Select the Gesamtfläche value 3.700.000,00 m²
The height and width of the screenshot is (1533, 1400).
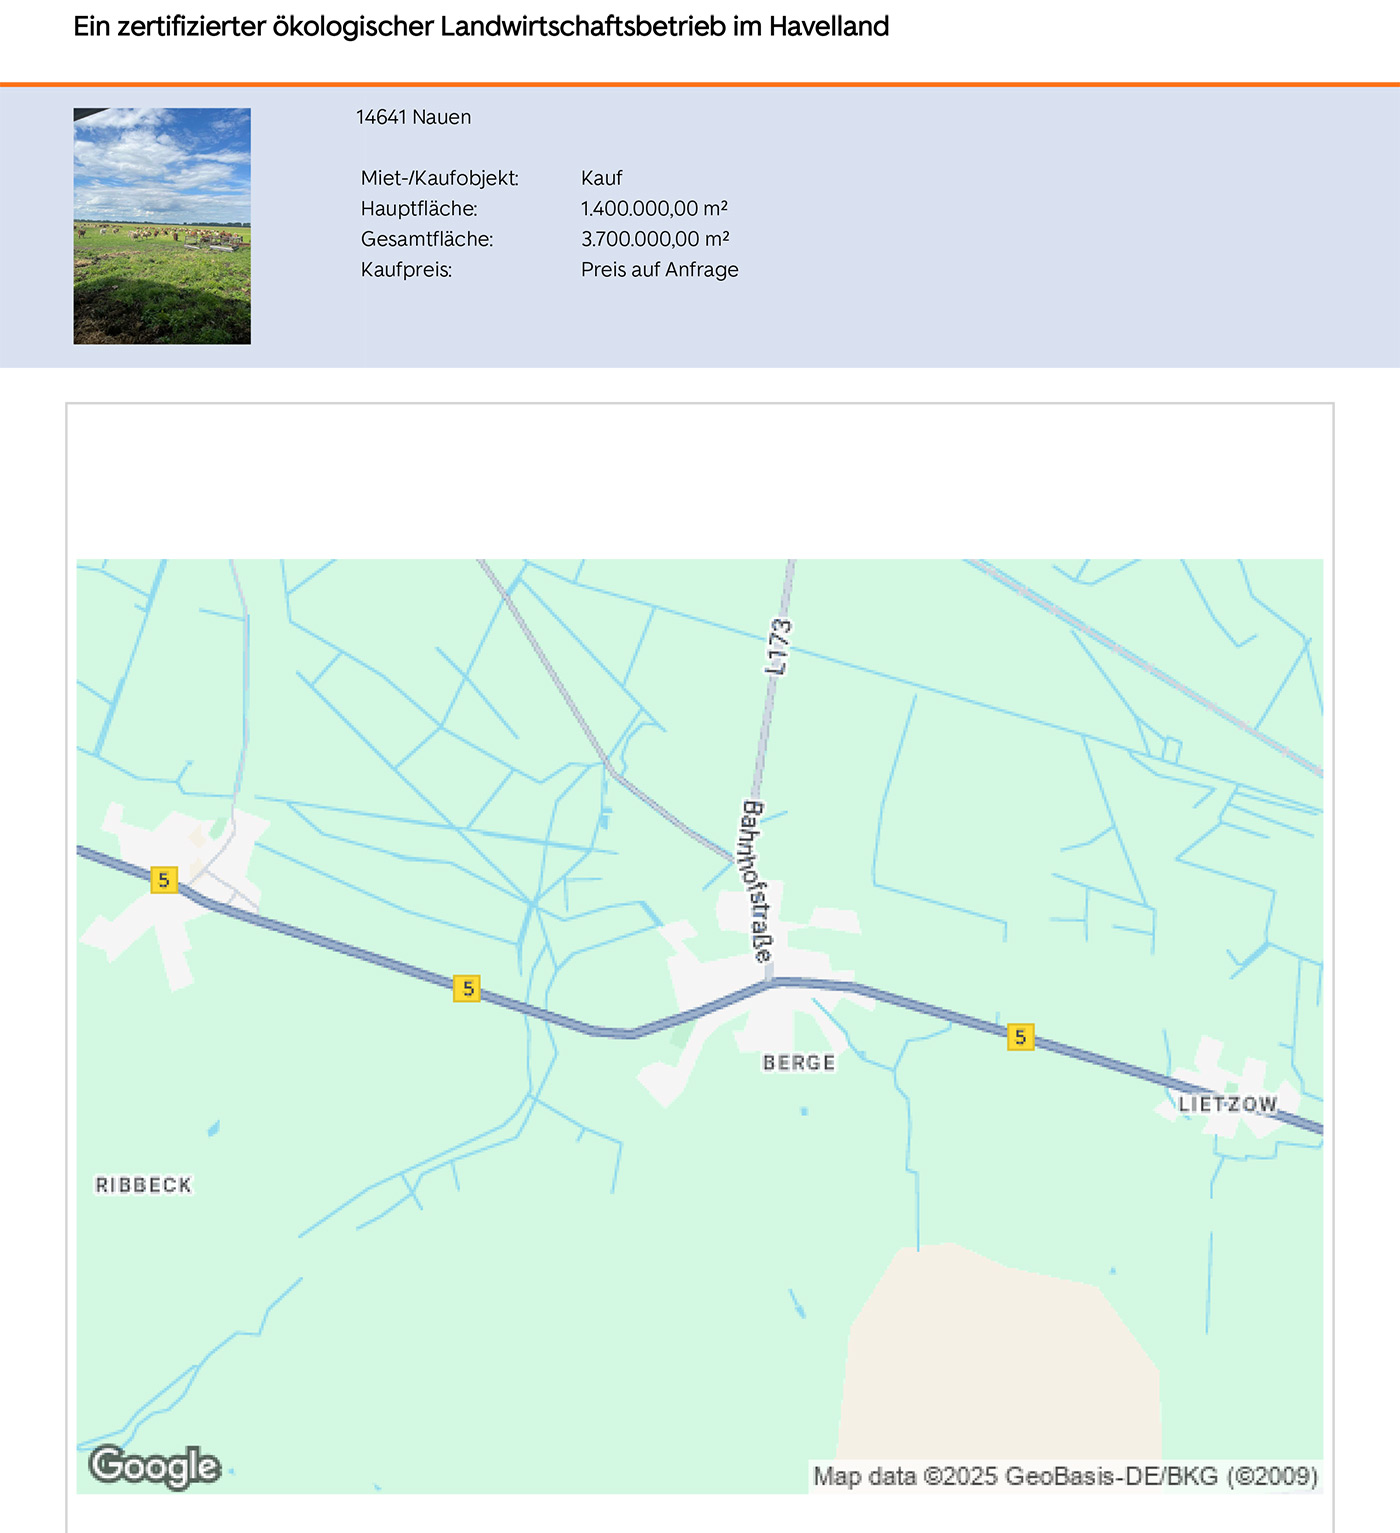(655, 239)
